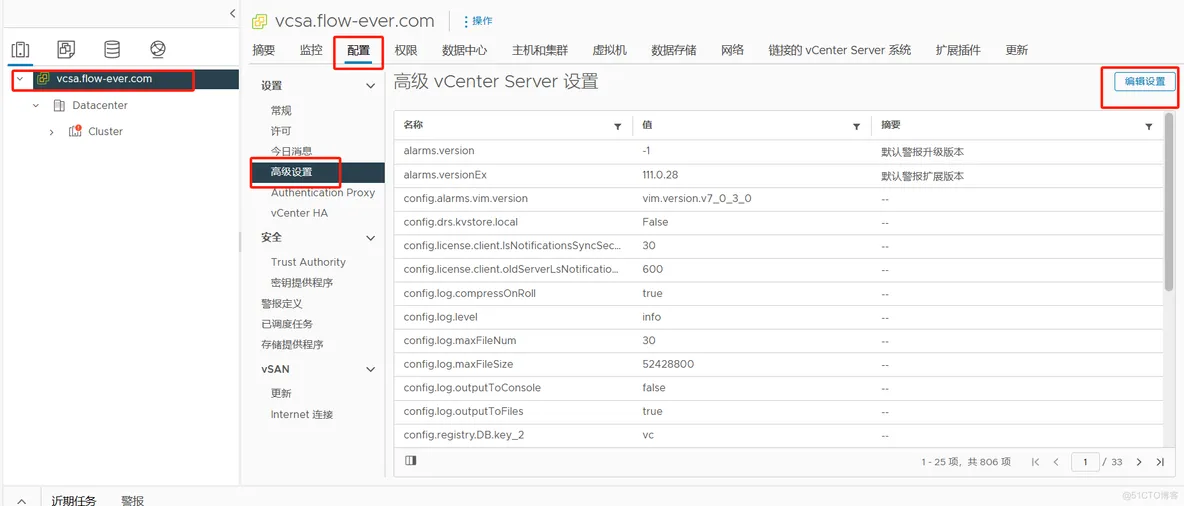Select config.drs.kvstore.local row
1184x506 pixels.
(x=779, y=222)
